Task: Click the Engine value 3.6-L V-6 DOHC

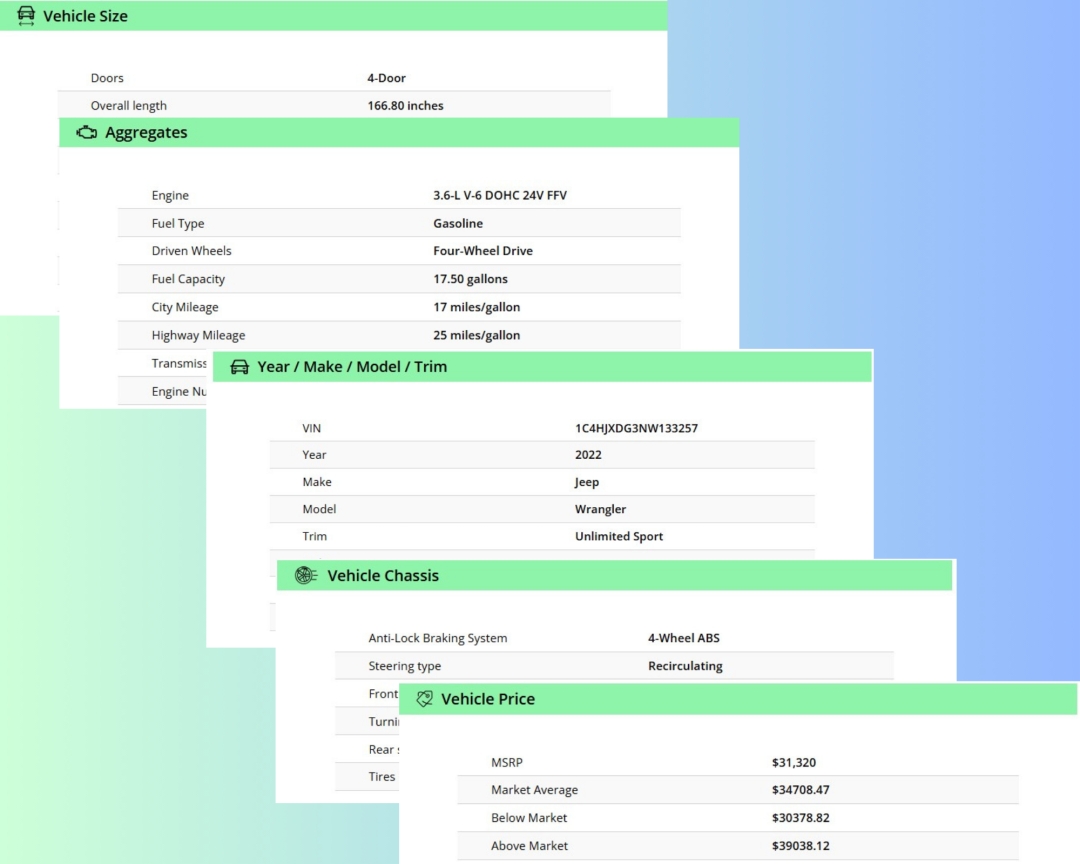Action: 500,196
